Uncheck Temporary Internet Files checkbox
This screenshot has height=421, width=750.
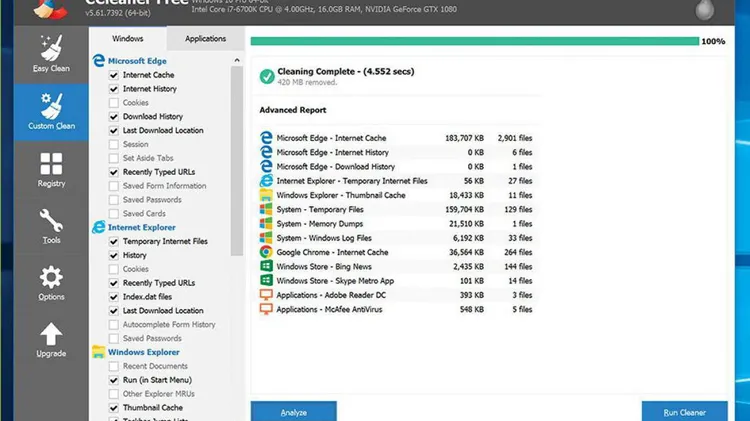click(x=114, y=242)
